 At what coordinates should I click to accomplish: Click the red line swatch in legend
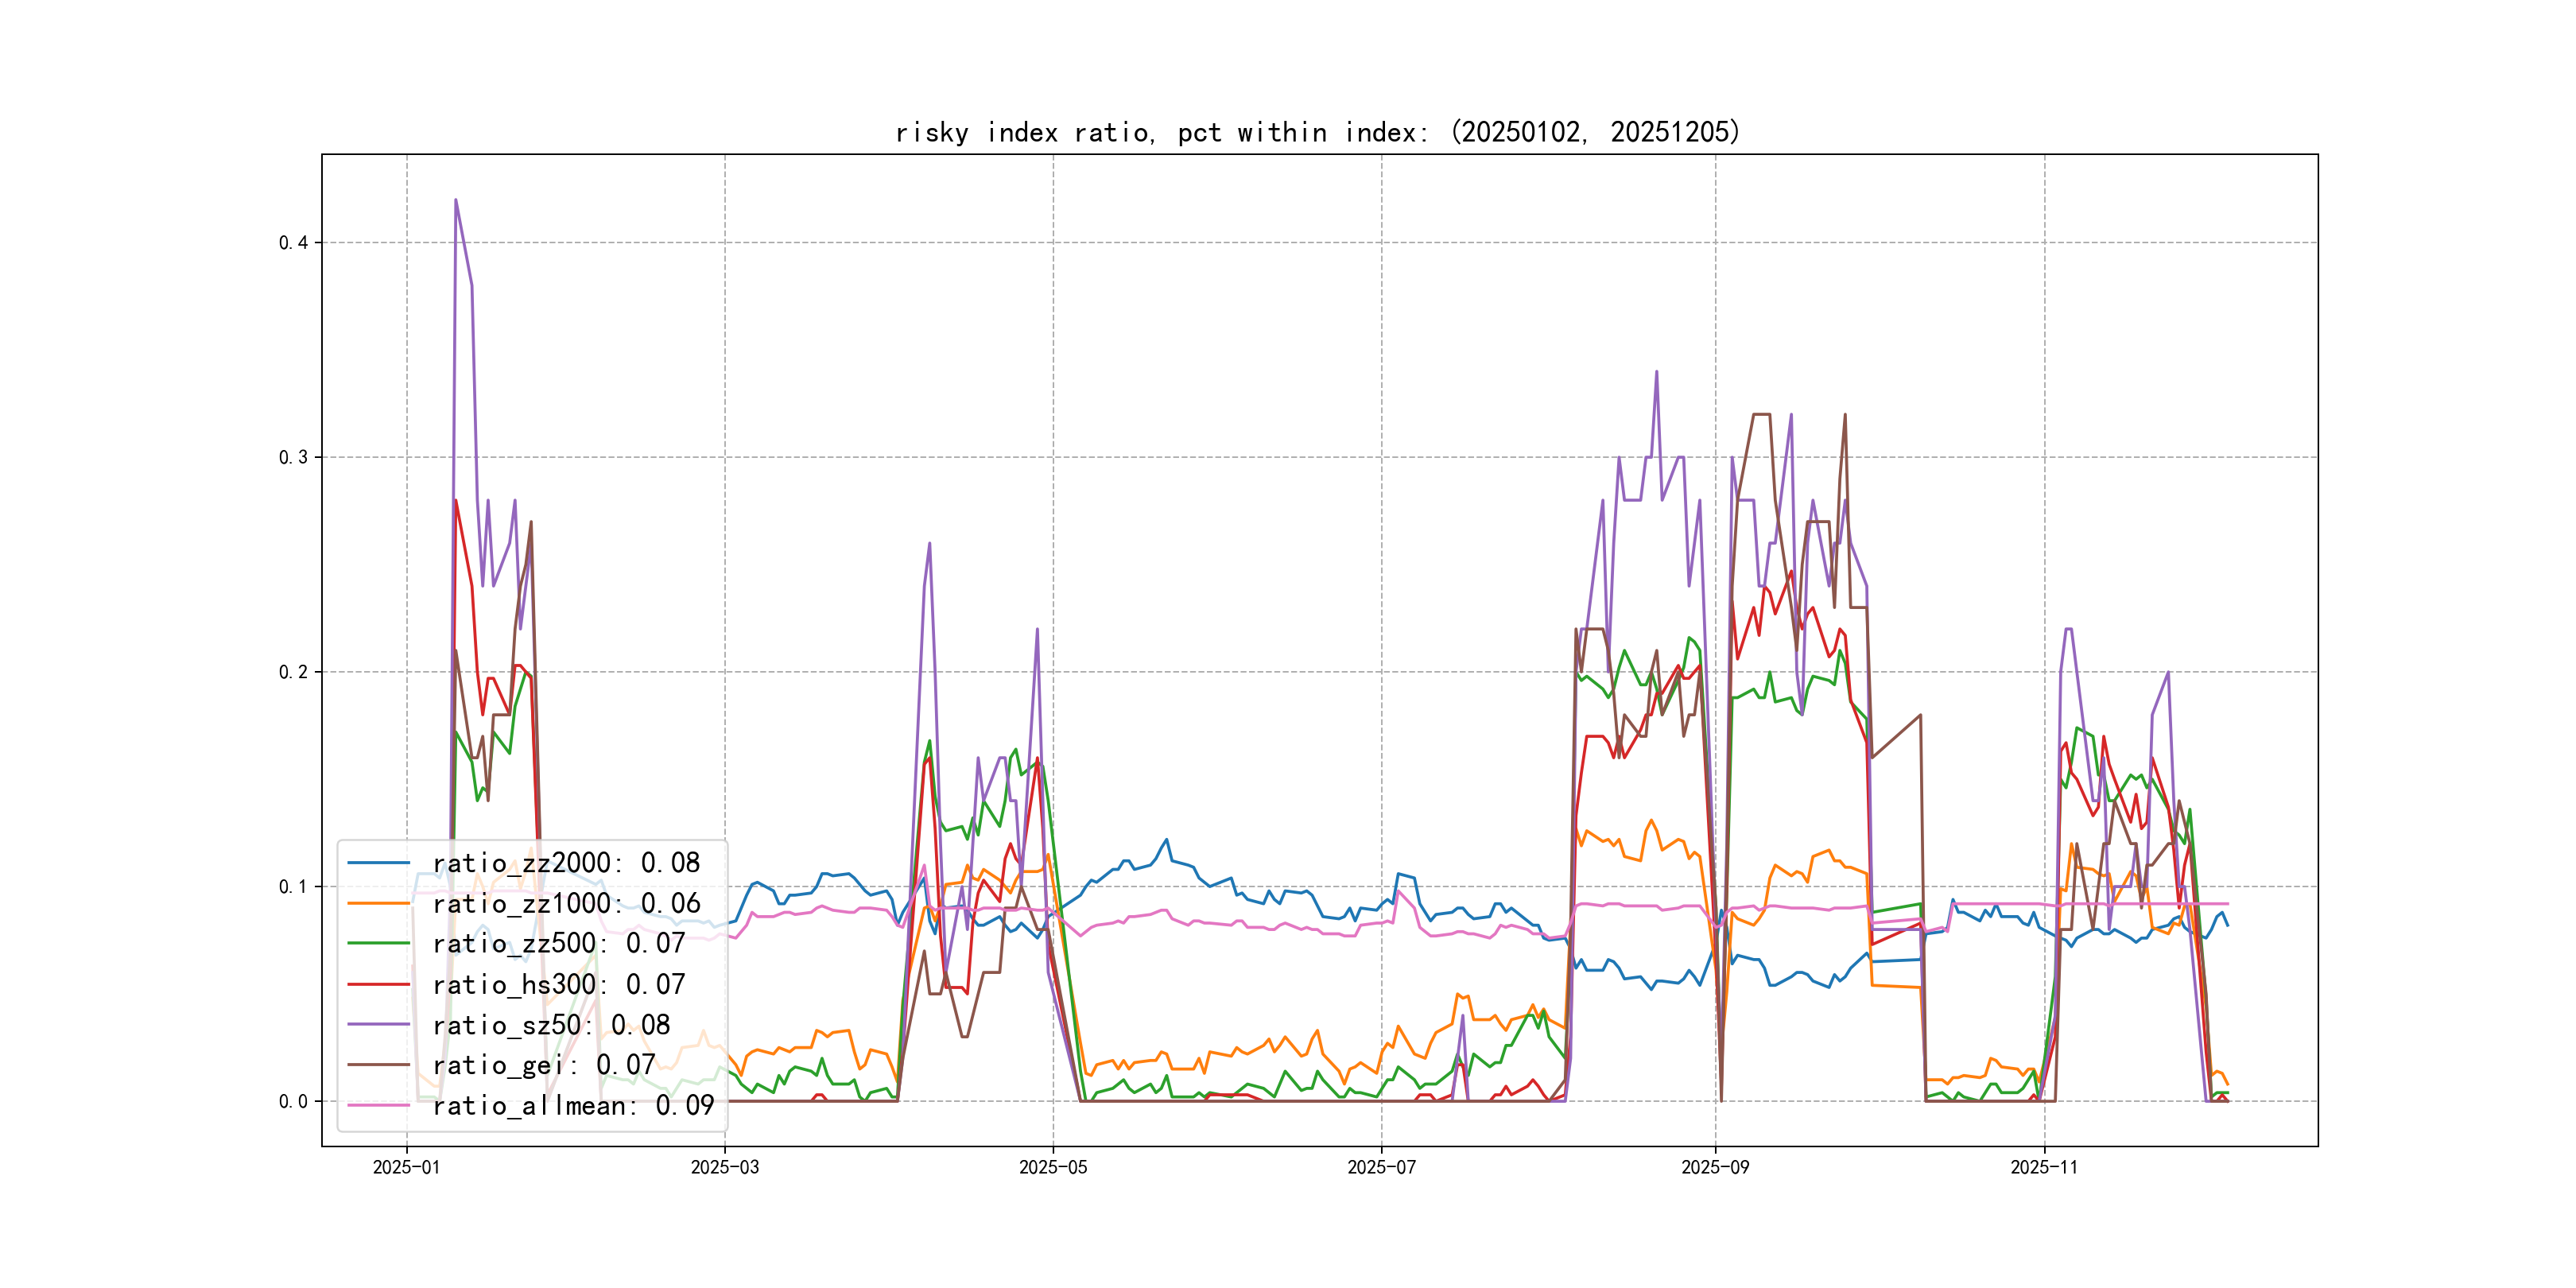(x=378, y=984)
